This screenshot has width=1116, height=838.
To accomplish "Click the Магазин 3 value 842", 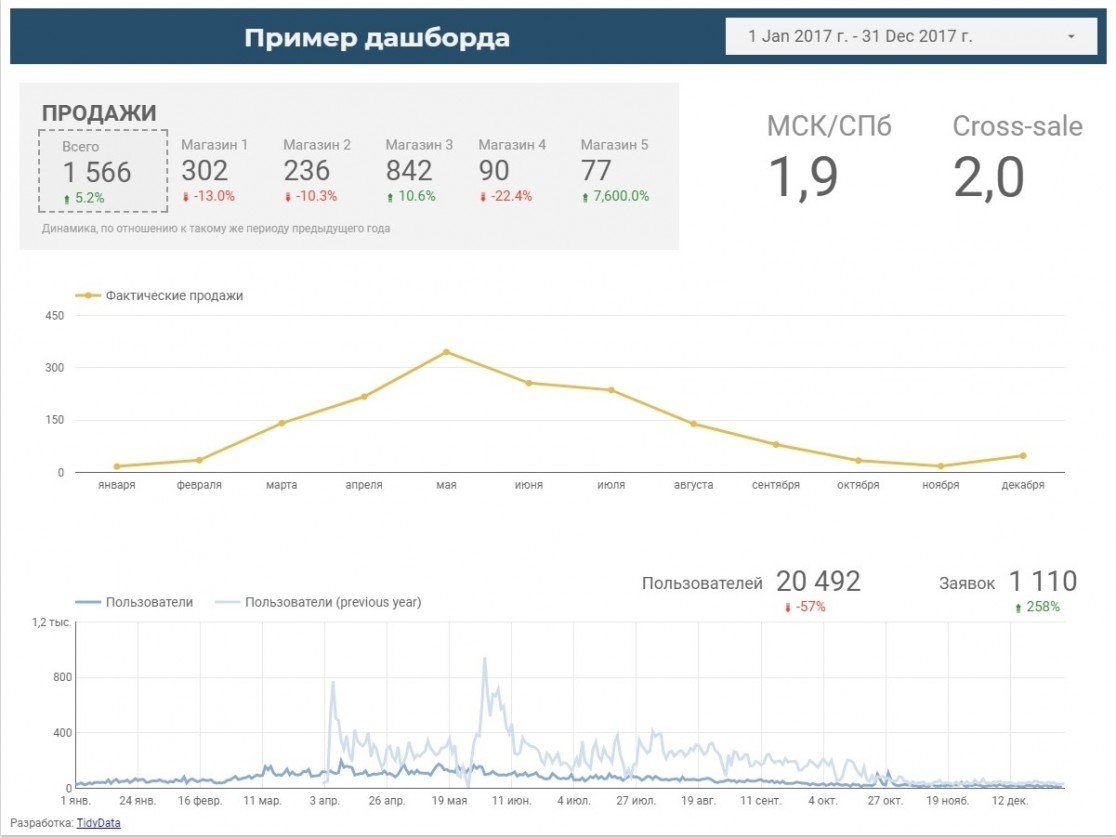I will [x=409, y=171].
